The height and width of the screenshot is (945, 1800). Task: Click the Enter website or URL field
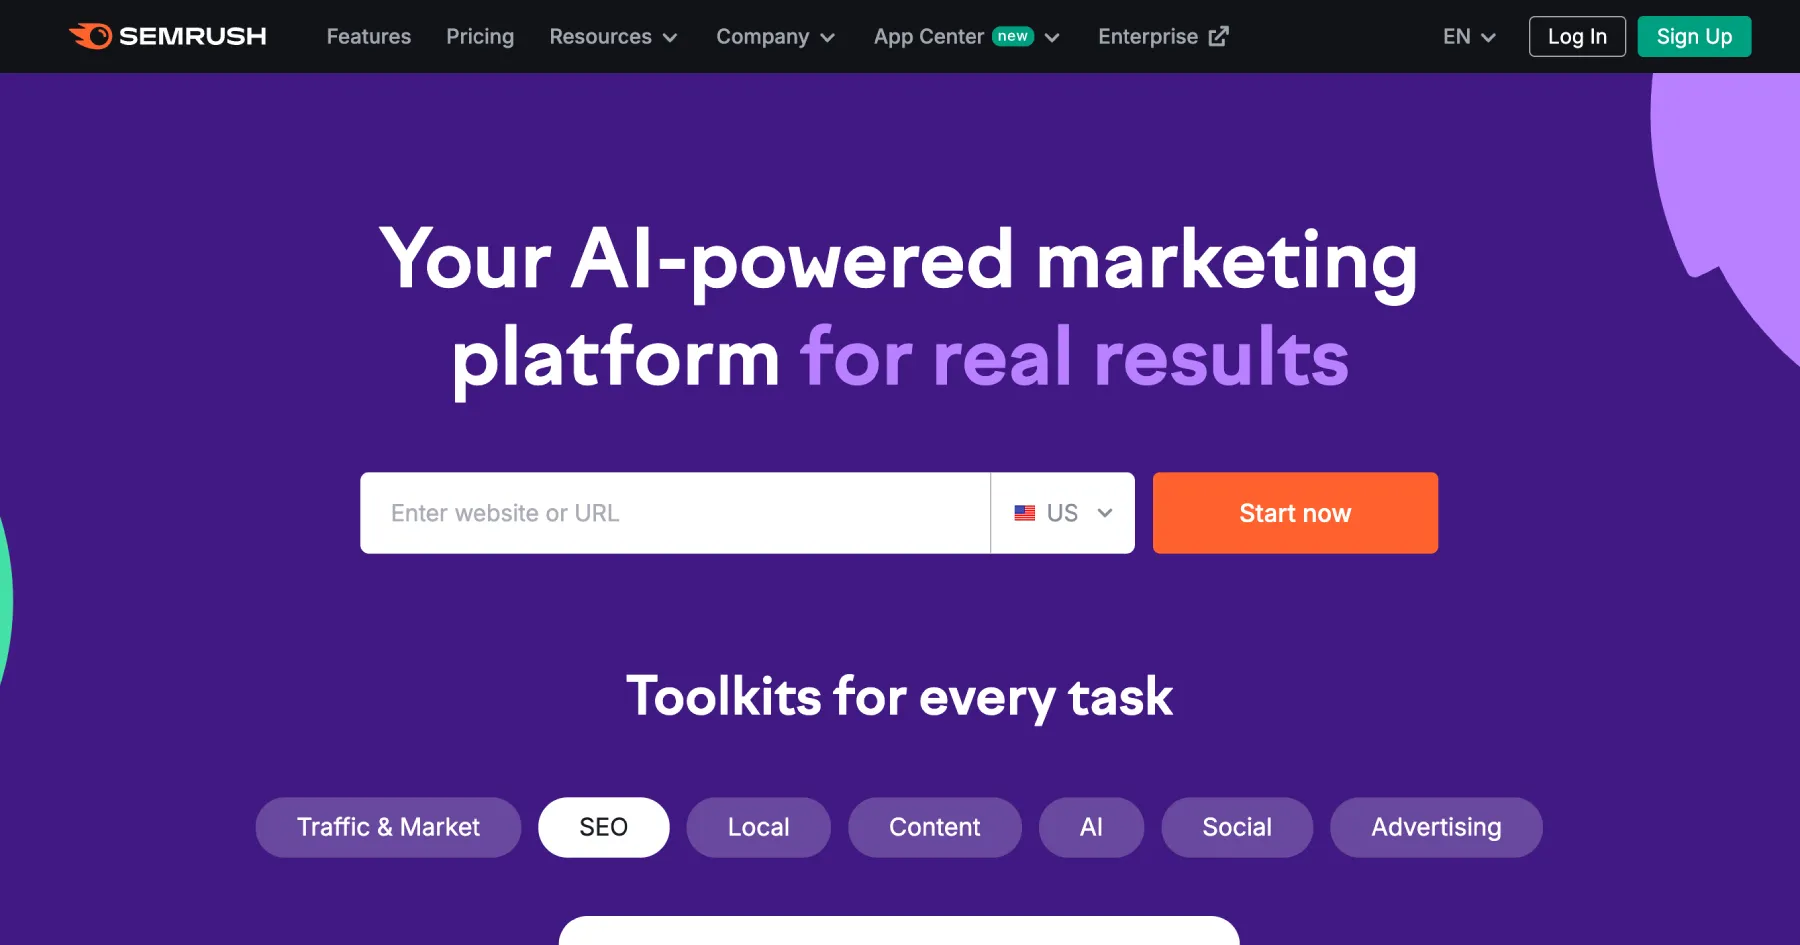click(x=675, y=513)
